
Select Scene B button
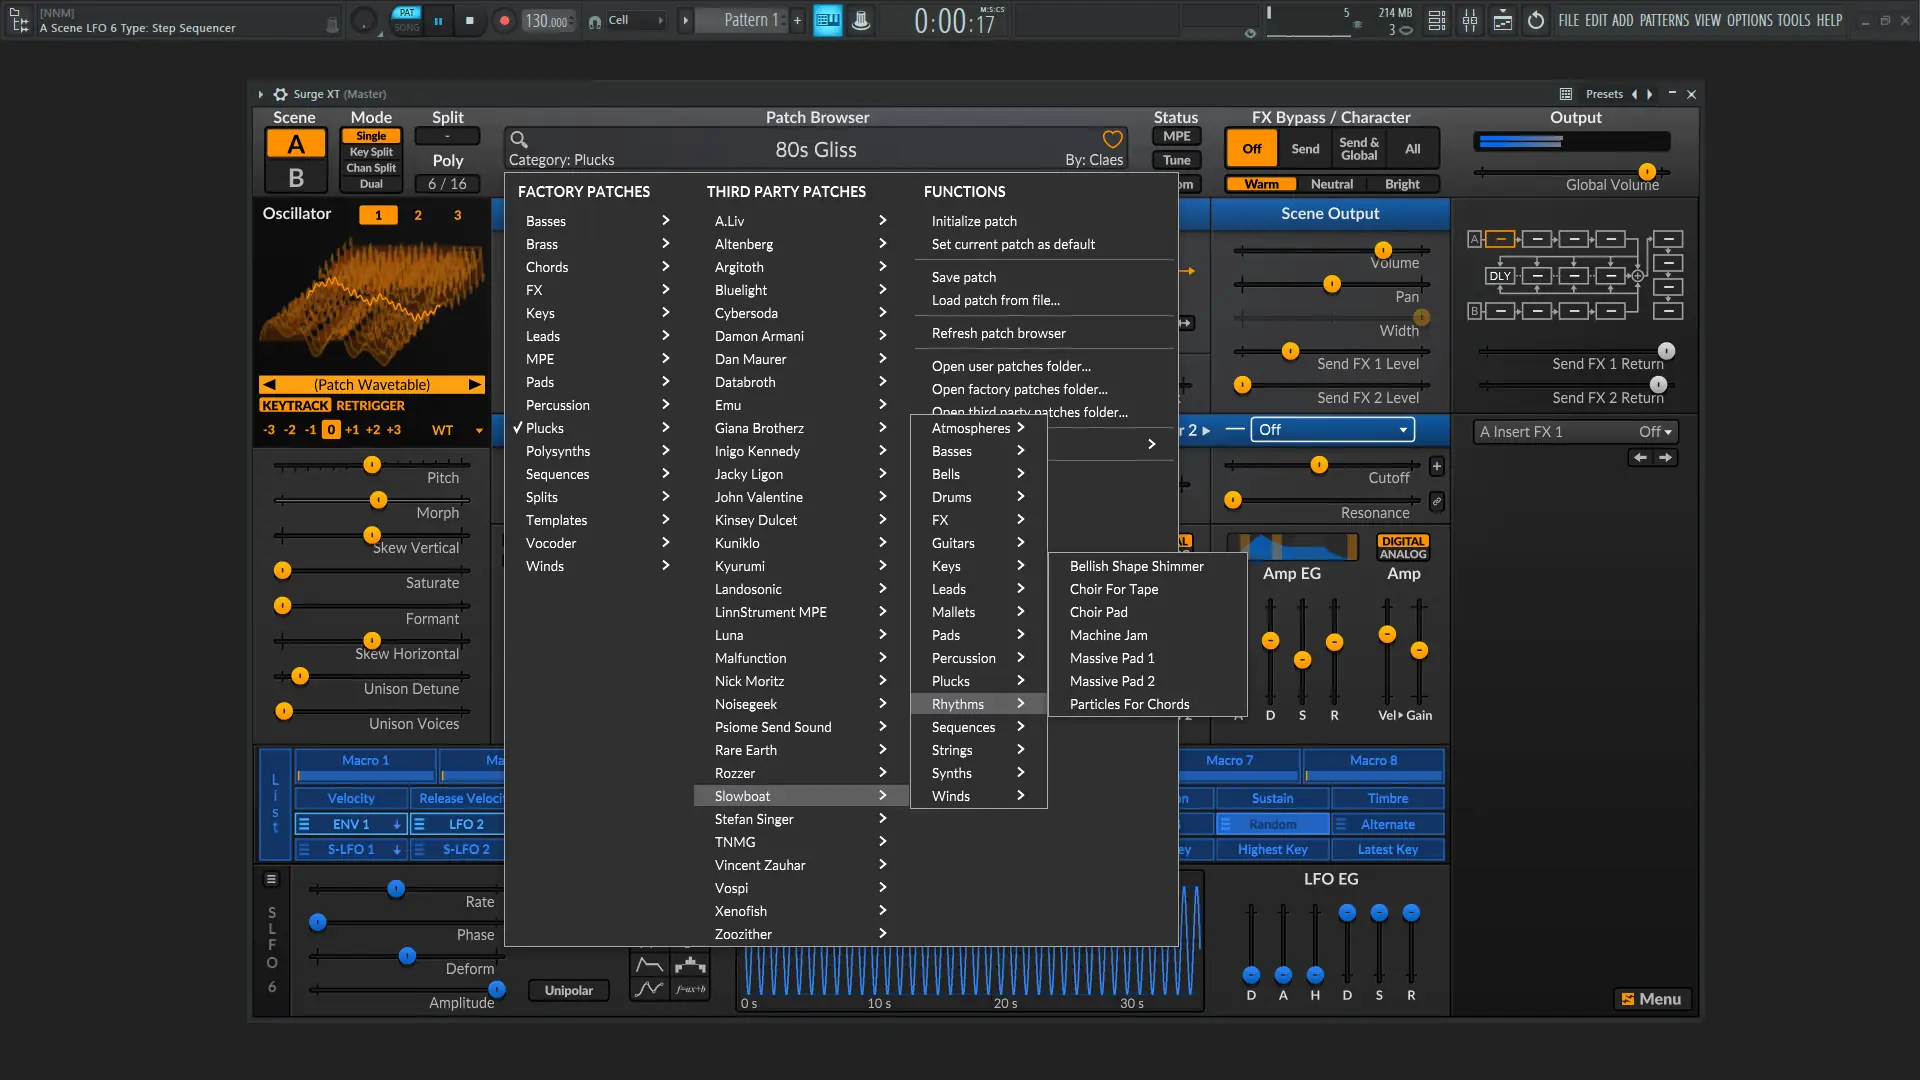click(x=295, y=178)
